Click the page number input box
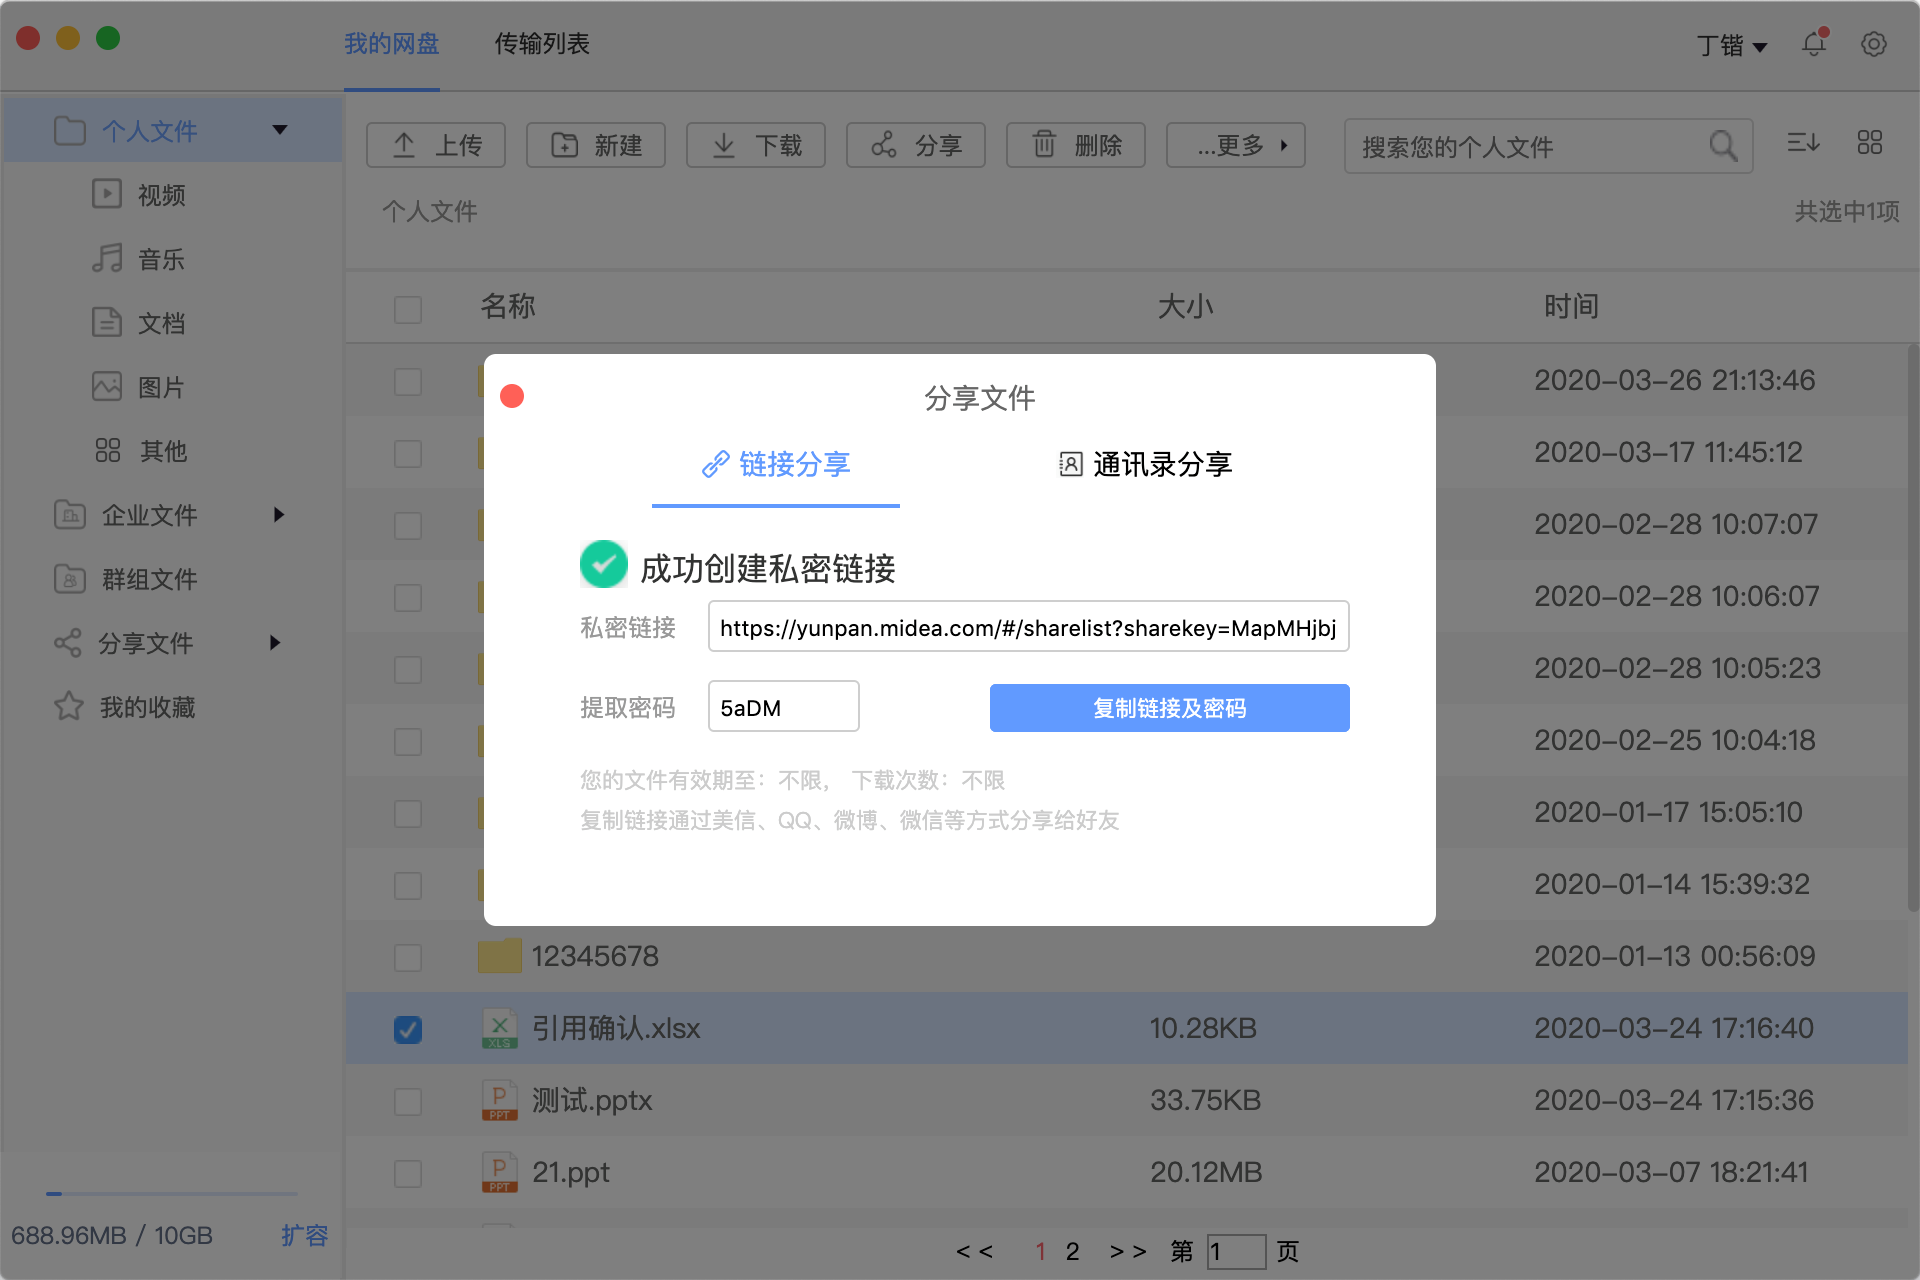The image size is (1920, 1280). (x=1236, y=1251)
